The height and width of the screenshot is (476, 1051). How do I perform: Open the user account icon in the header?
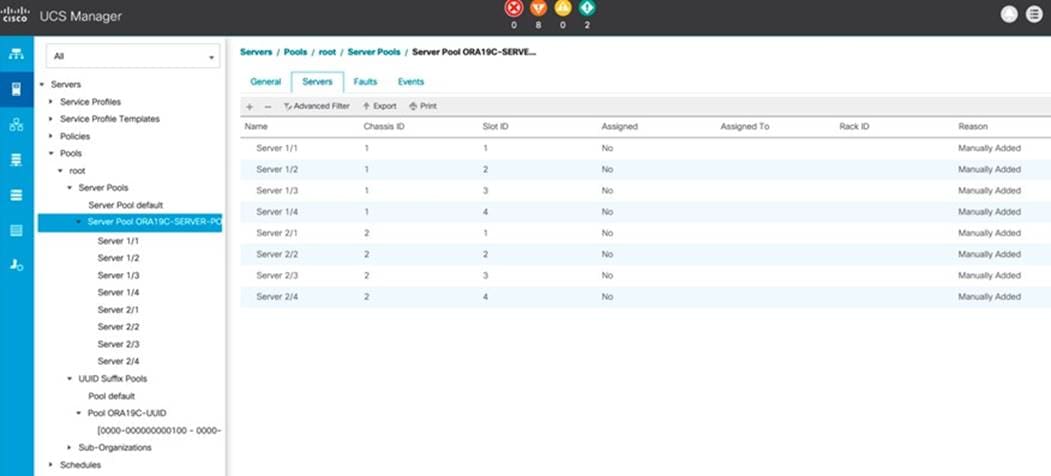click(1009, 15)
